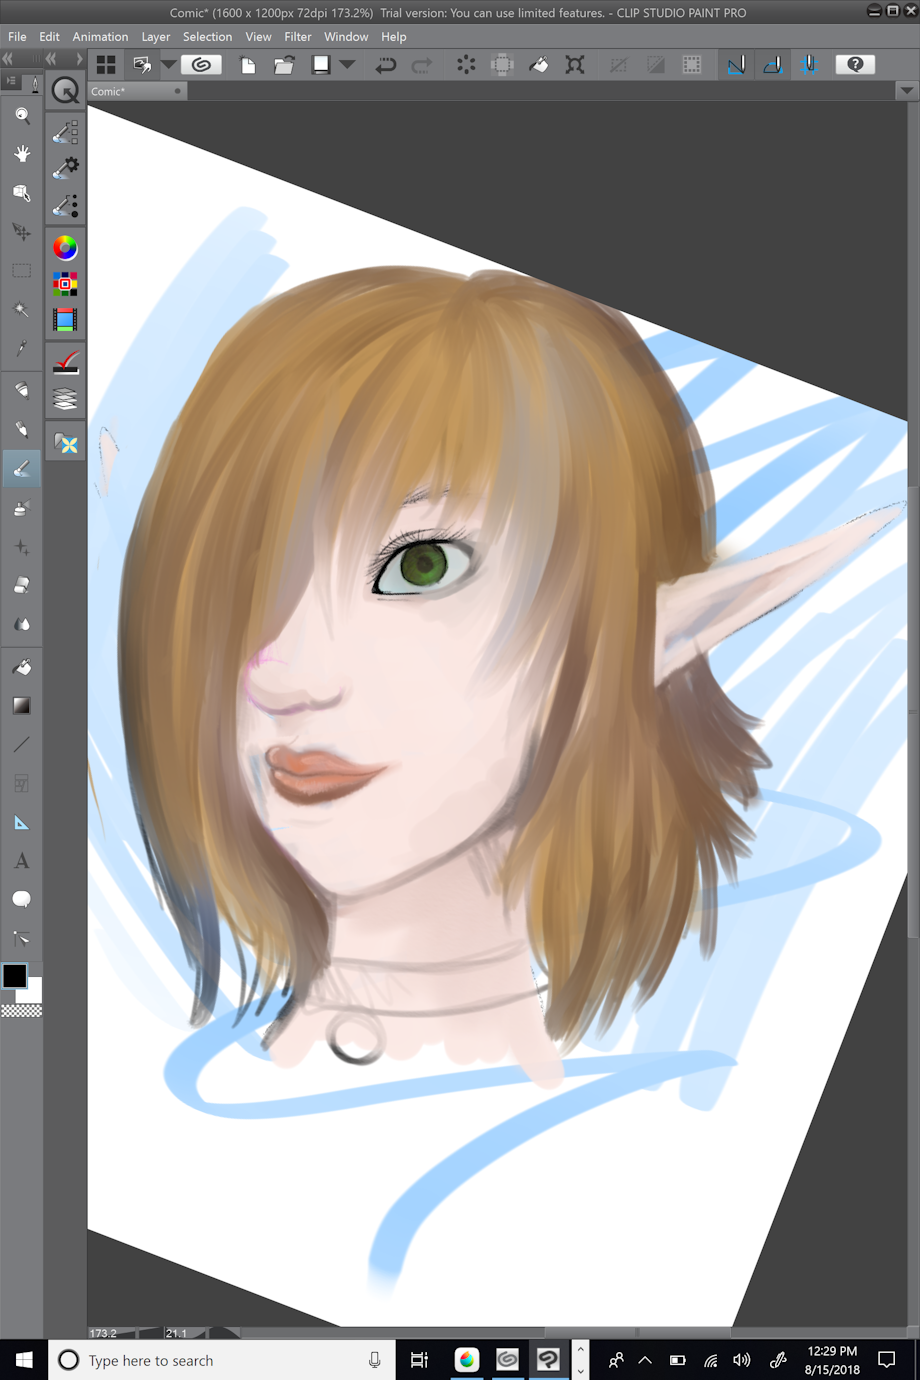Image resolution: width=920 pixels, height=1380 pixels.
Task: Choose the Eraser tool
Action: 21,586
